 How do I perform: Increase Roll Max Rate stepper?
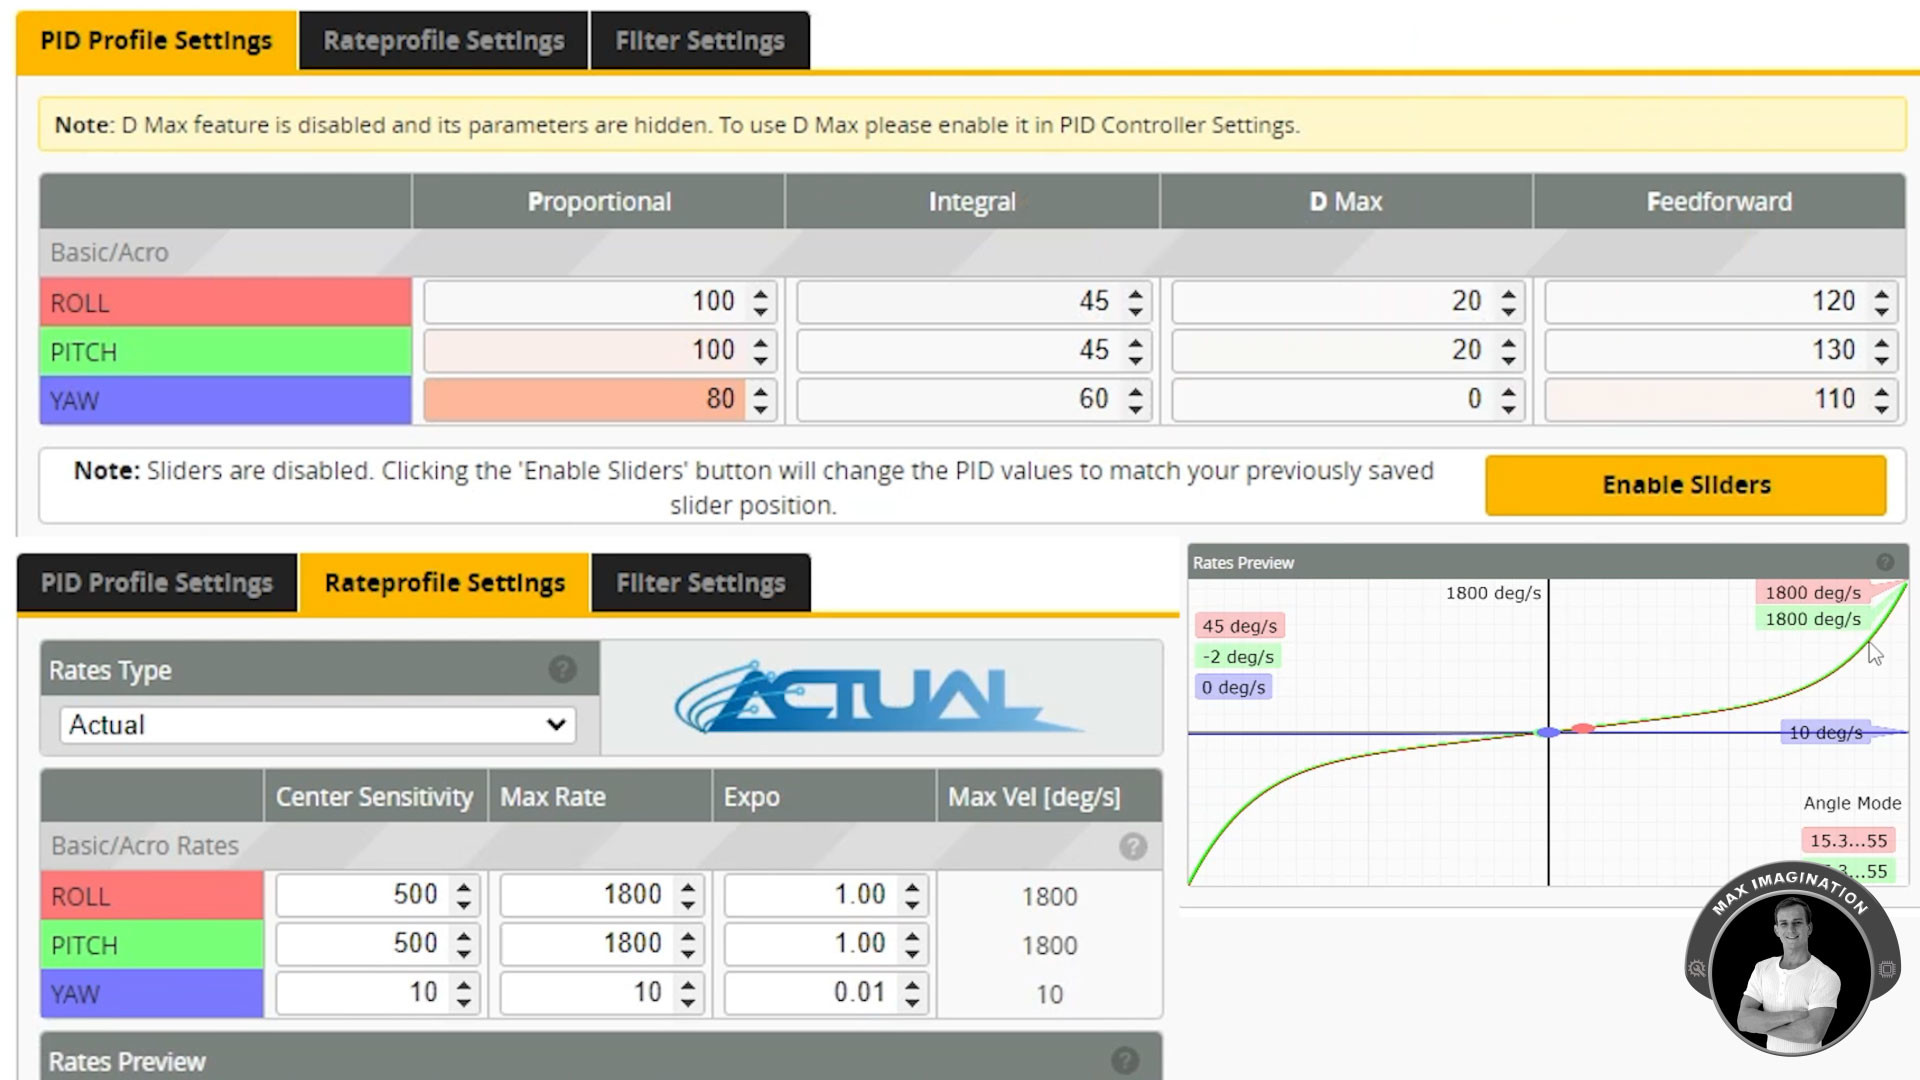tap(688, 886)
